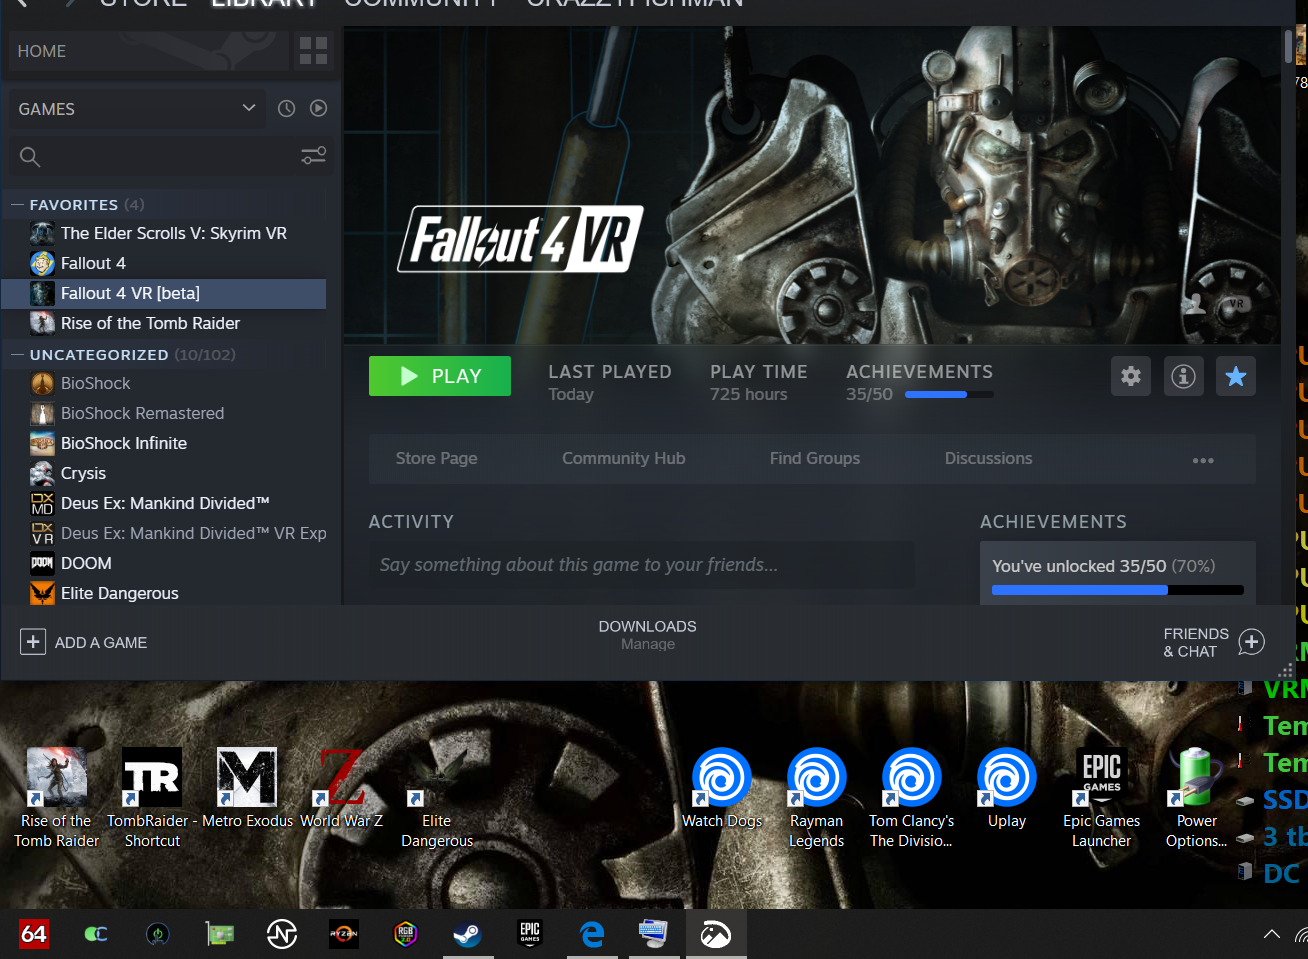Open Elite Dangerous desktop shortcut
Screen dimensions: 1308x959
[x=437, y=798]
